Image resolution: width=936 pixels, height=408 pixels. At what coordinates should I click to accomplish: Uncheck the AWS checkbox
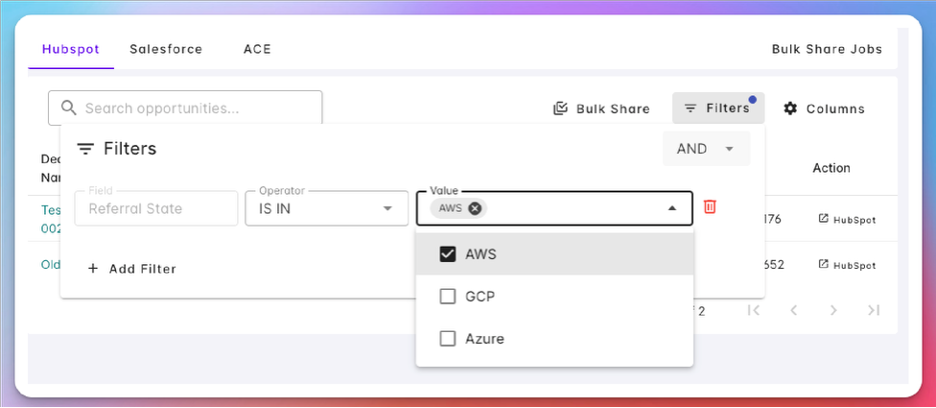[x=448, y=254]
